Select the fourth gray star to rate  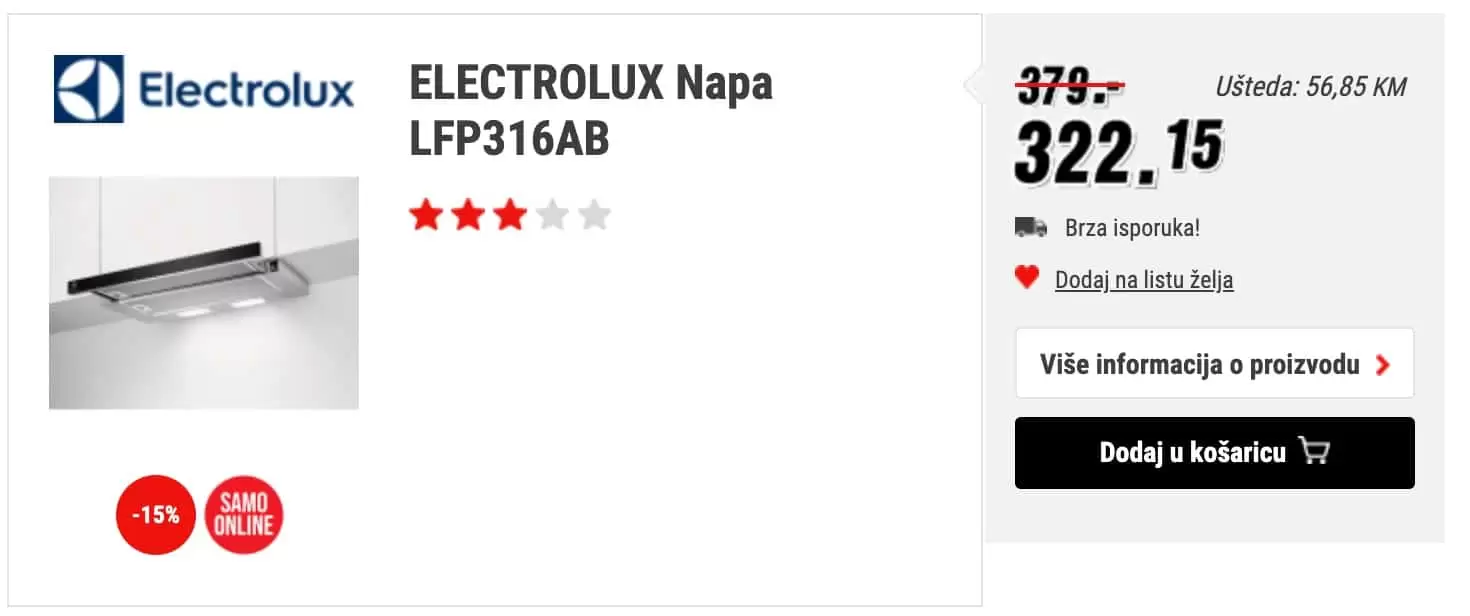click(x=550, y=214)
